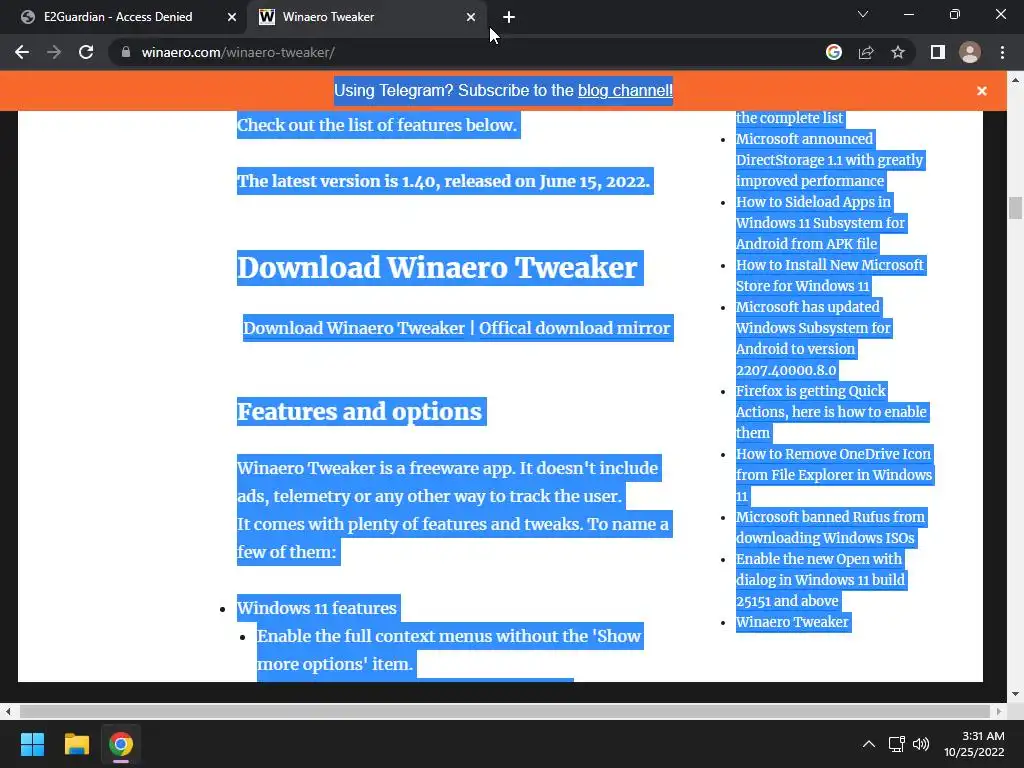
Task: Open the Telegram blog channel link
Action: tap(625, 90)
